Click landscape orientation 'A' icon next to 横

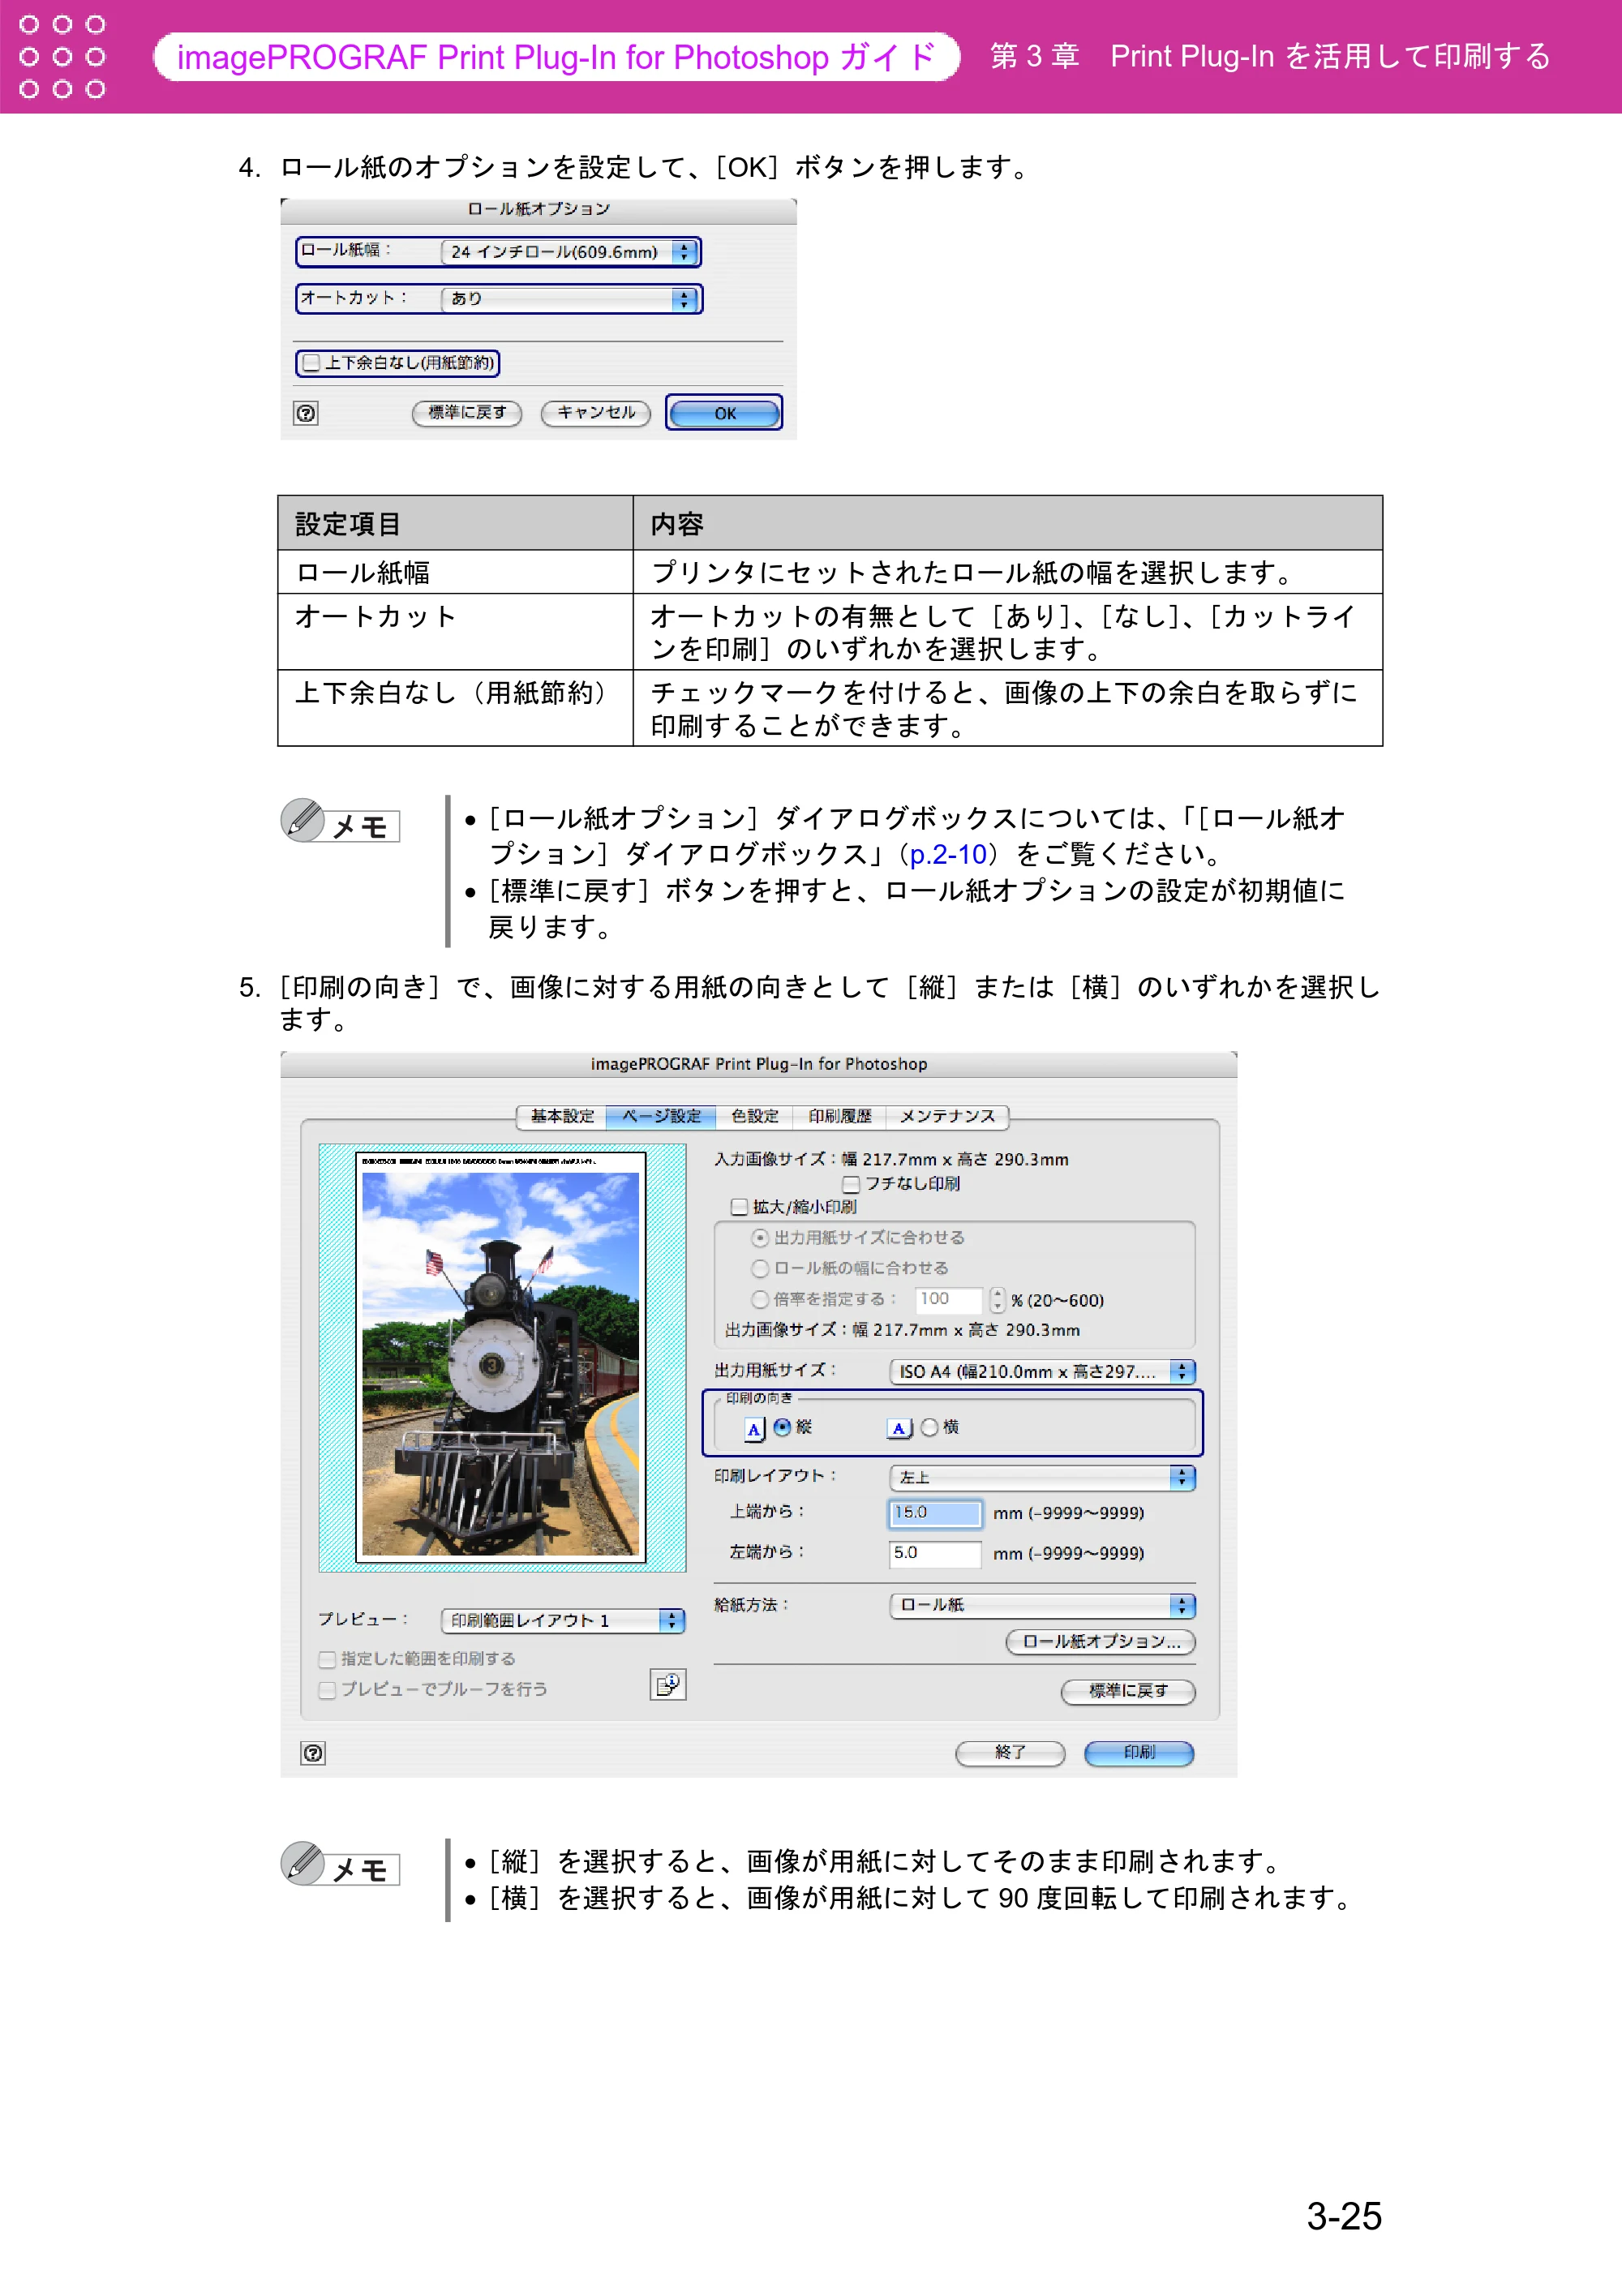pyautogui.click(x=900, y=1428)
